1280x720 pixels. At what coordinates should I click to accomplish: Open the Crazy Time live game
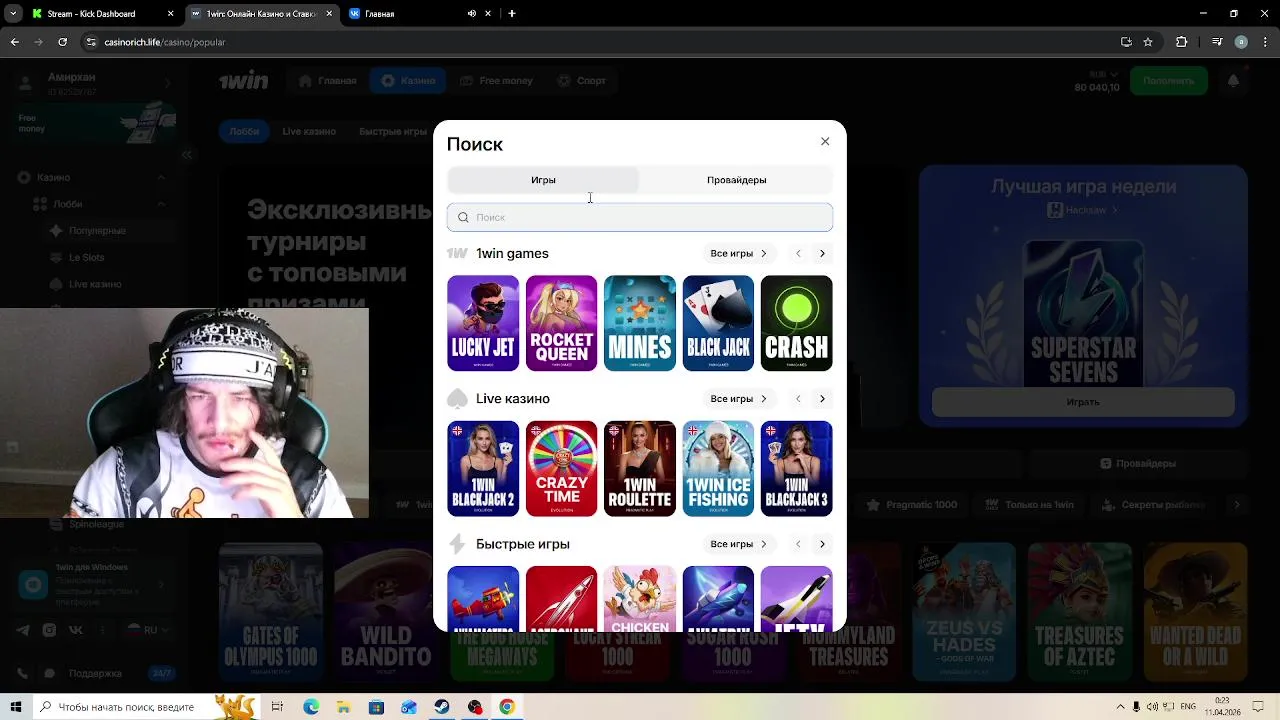point(561,468)
